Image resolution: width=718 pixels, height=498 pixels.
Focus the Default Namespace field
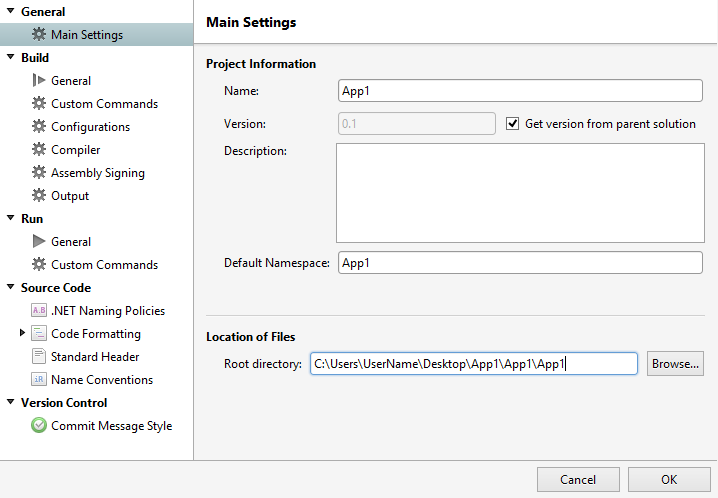pyautogui.click(x=520, y=263)
